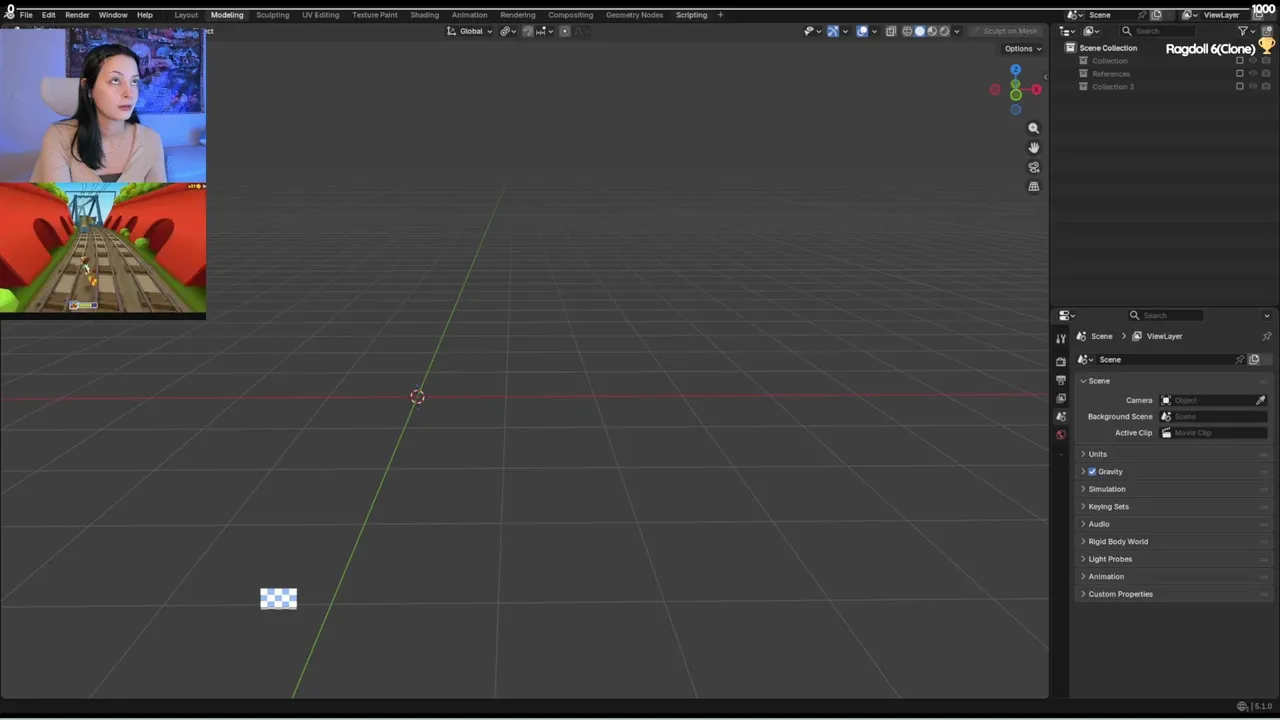Open the Help menu

pos(145,15)
